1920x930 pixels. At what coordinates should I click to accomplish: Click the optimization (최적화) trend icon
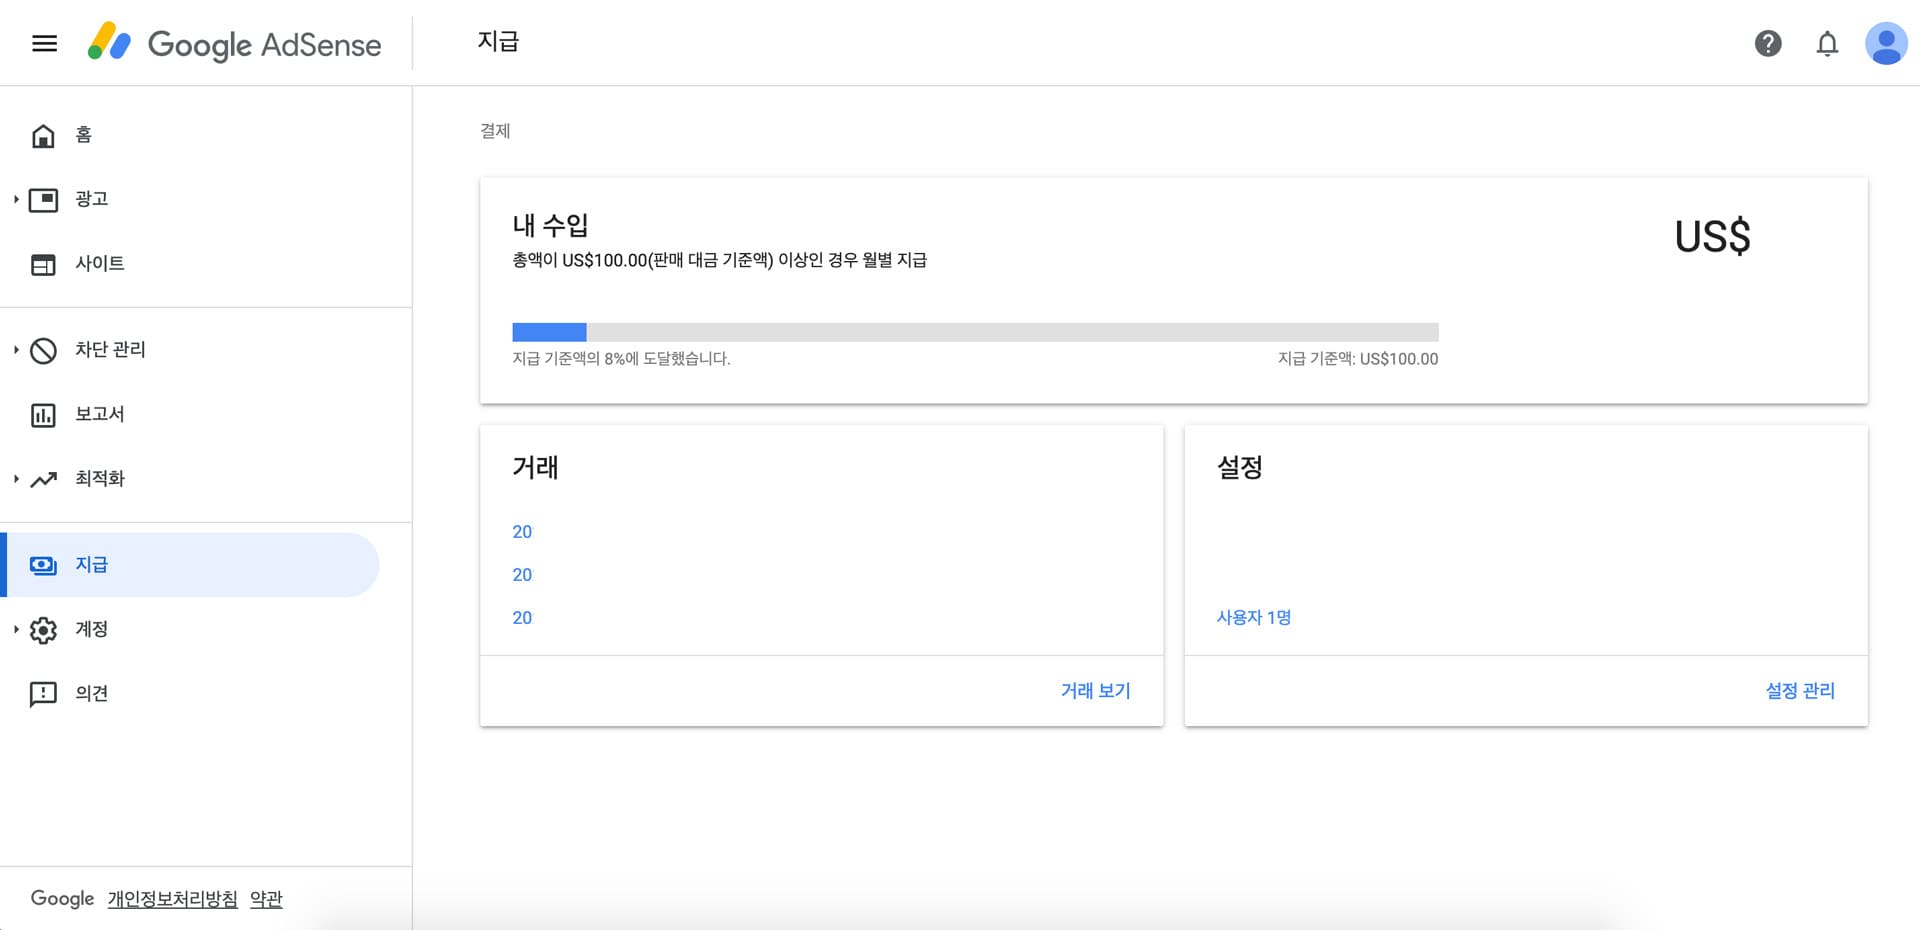(43, 479)
